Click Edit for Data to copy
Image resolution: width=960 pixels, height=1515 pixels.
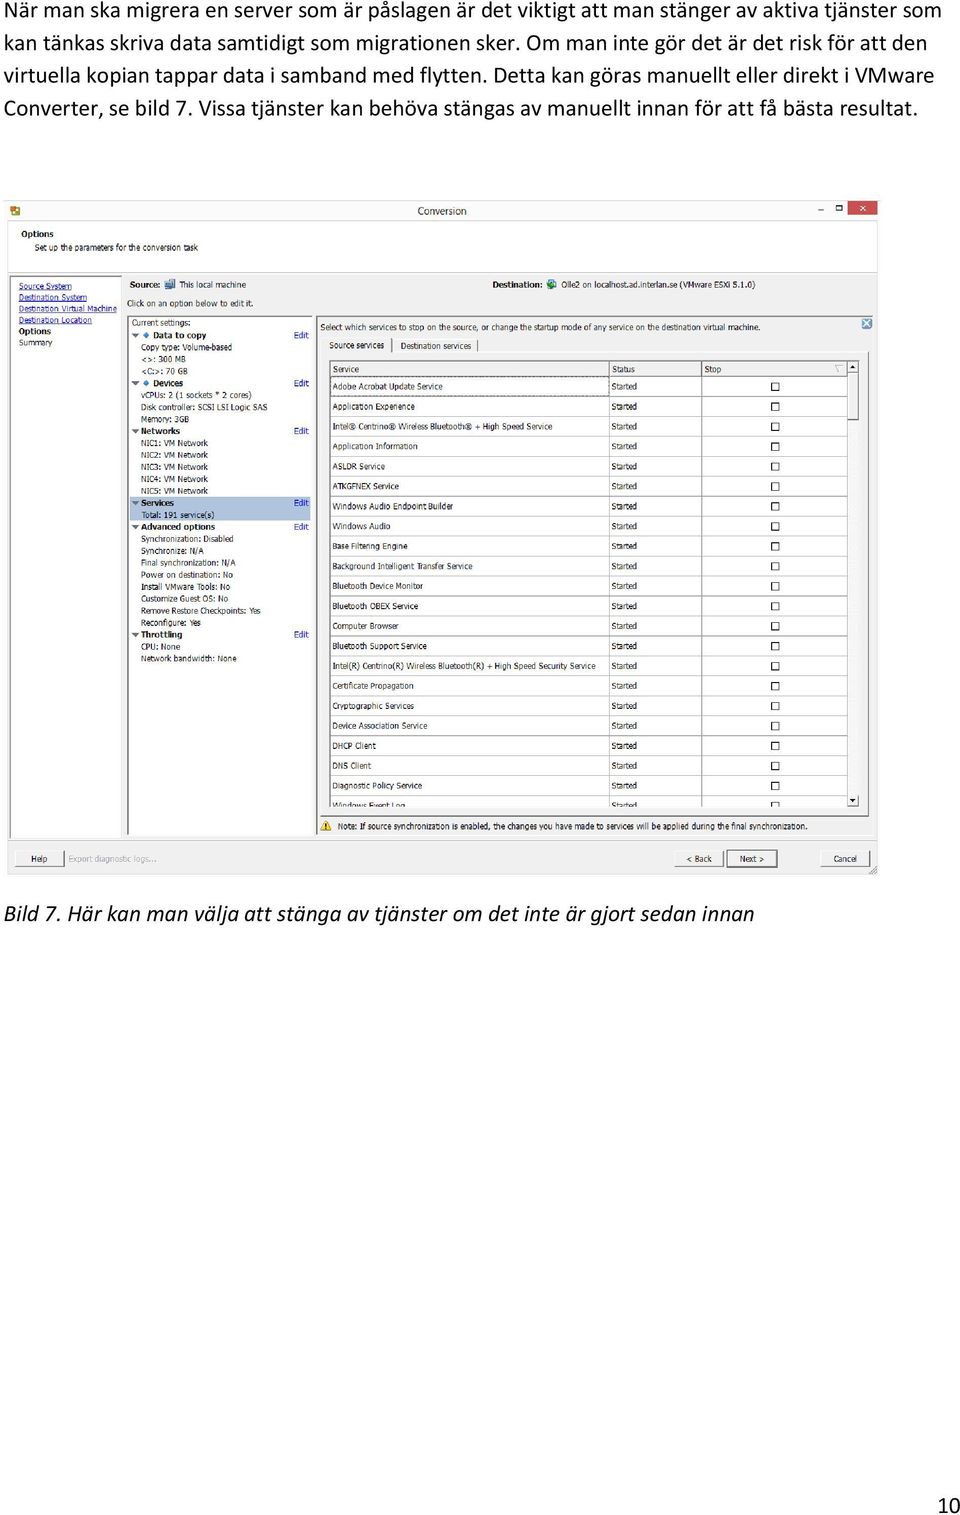[301, 335]
